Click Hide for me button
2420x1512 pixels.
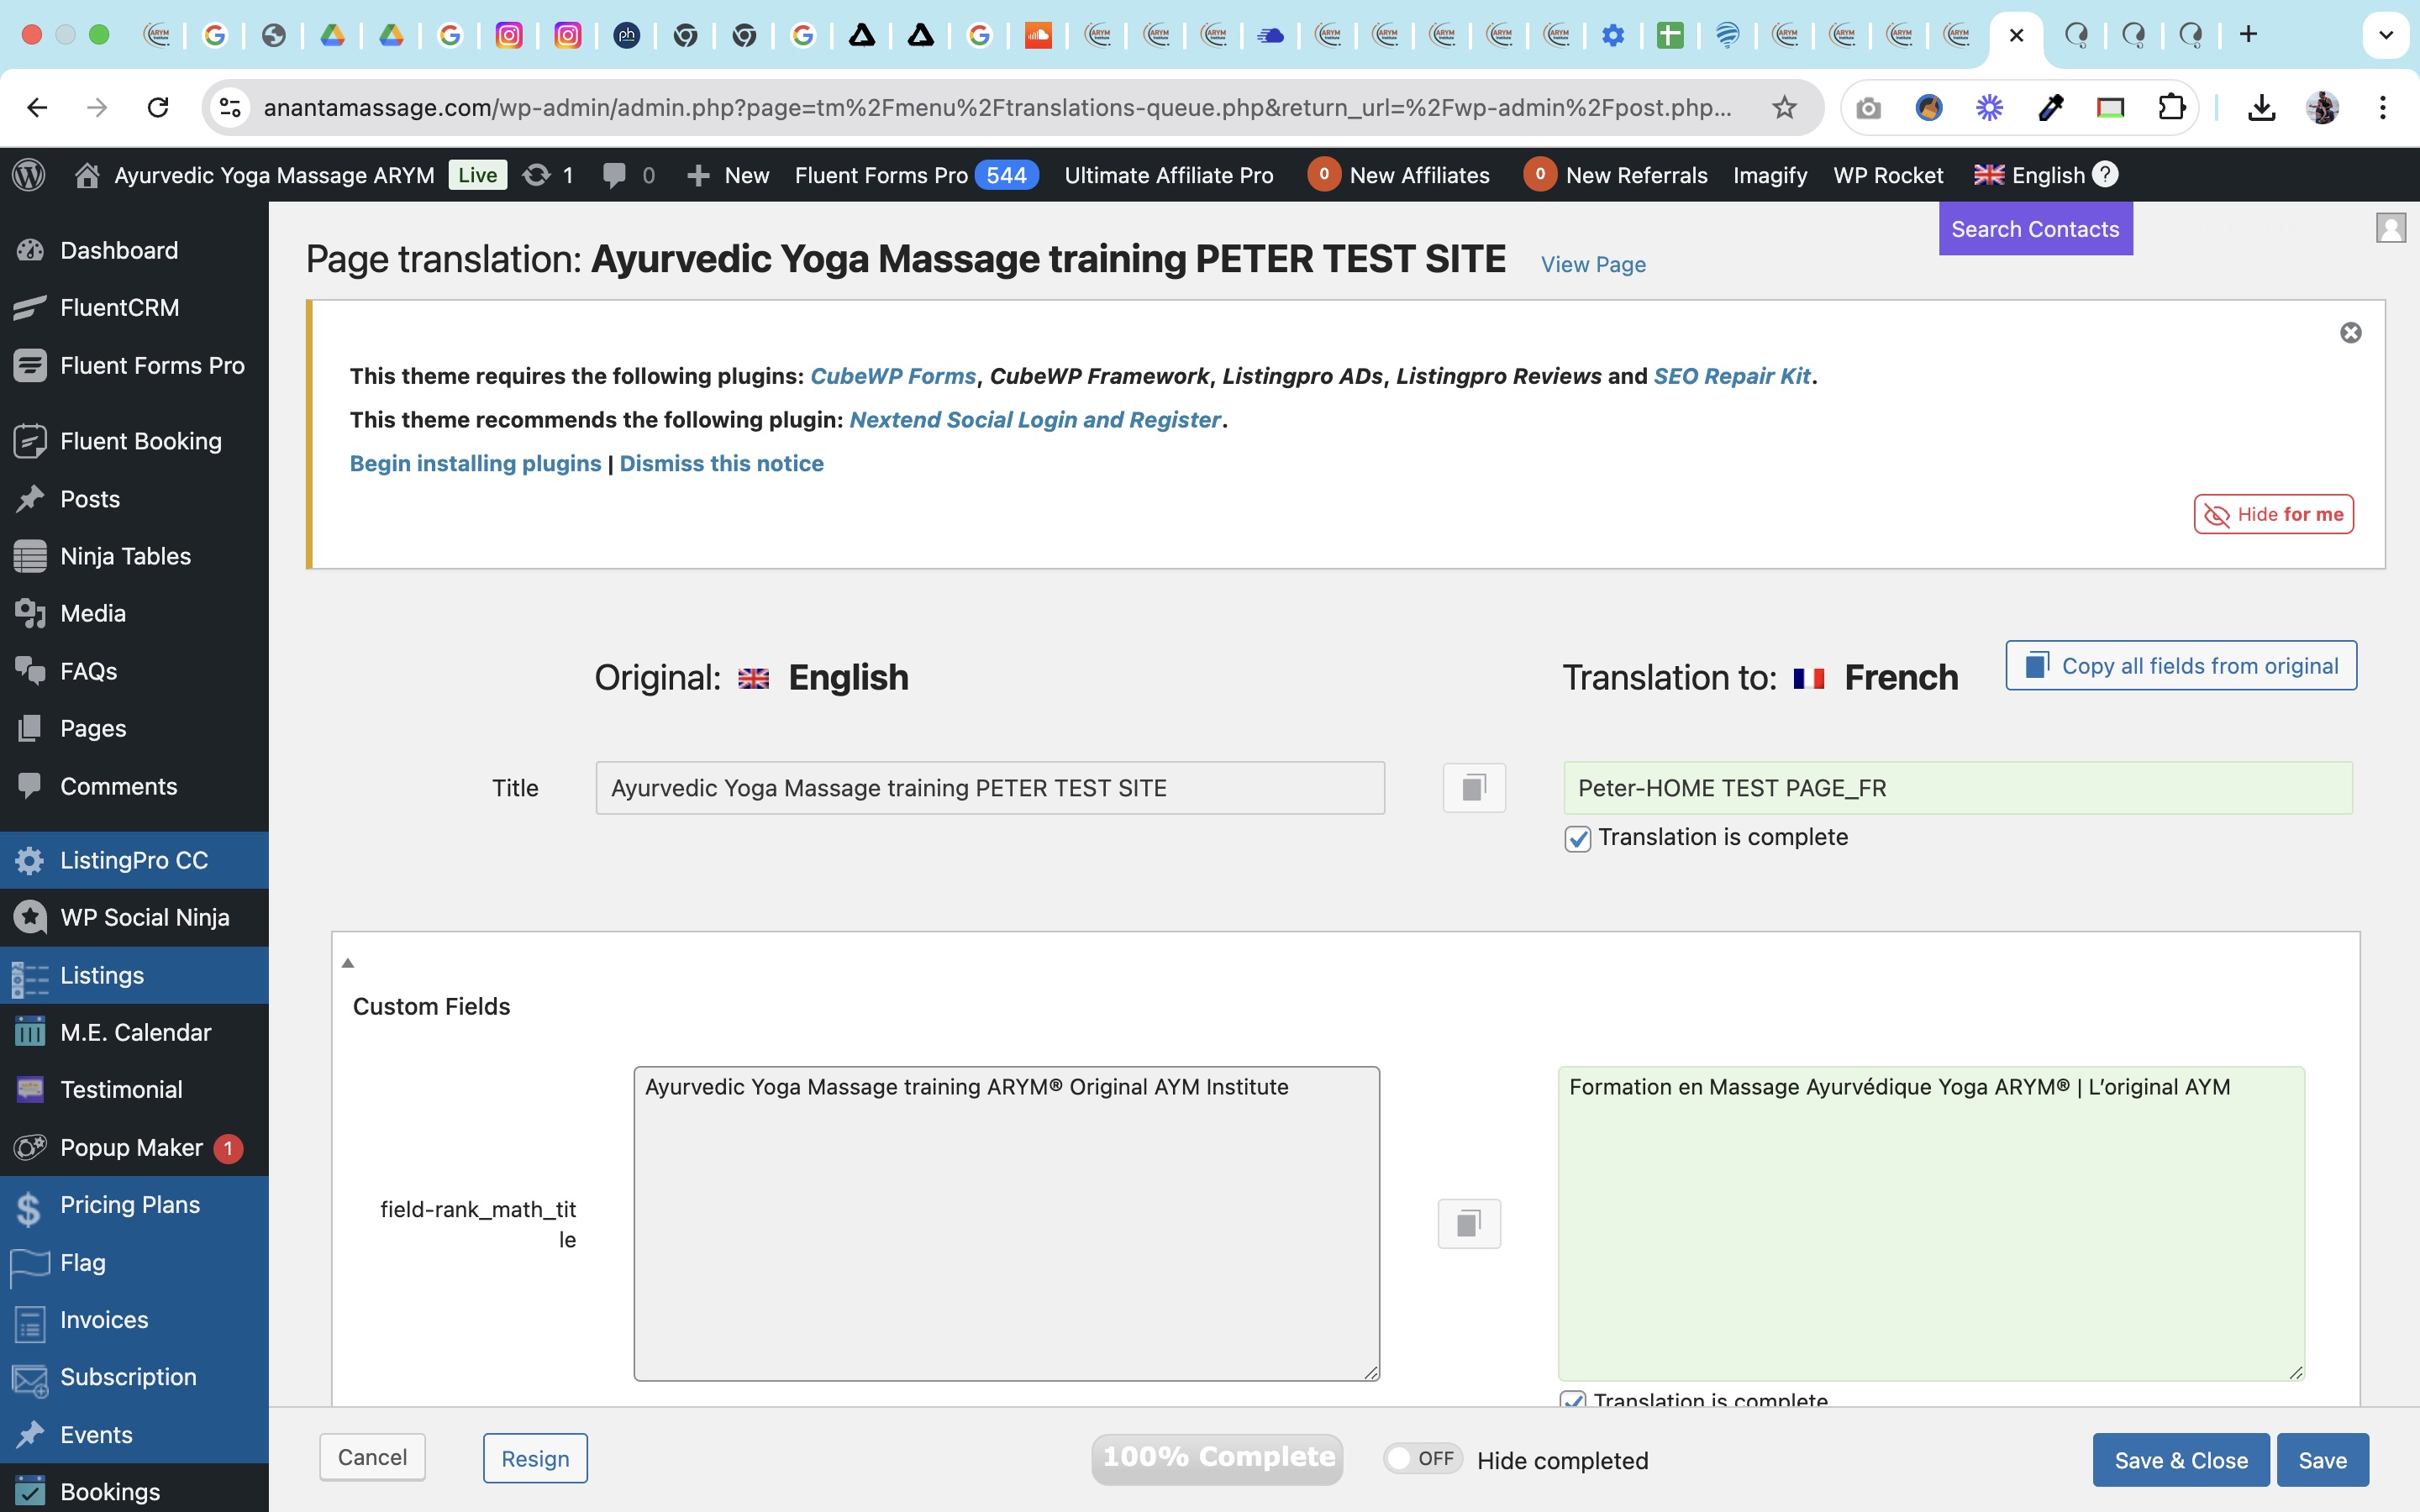[x=2273, y=514]
